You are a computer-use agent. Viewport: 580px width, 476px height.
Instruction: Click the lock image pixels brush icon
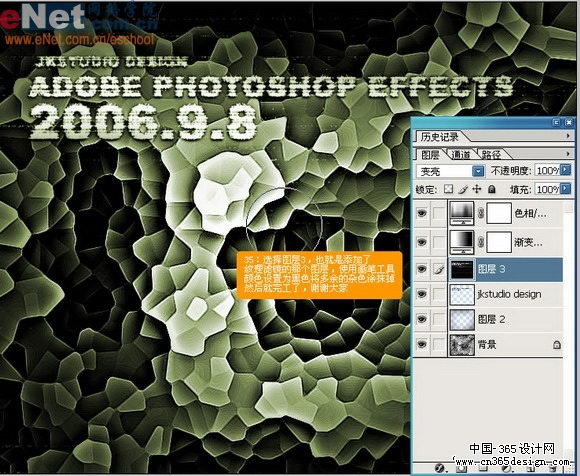tap(463, 189)
